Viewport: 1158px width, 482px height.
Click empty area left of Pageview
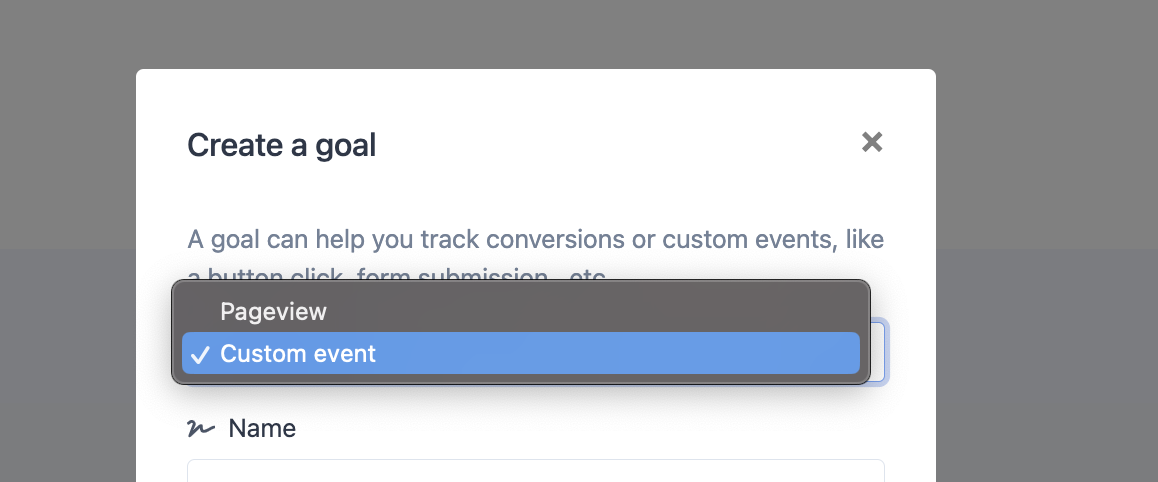click(199, 311)
